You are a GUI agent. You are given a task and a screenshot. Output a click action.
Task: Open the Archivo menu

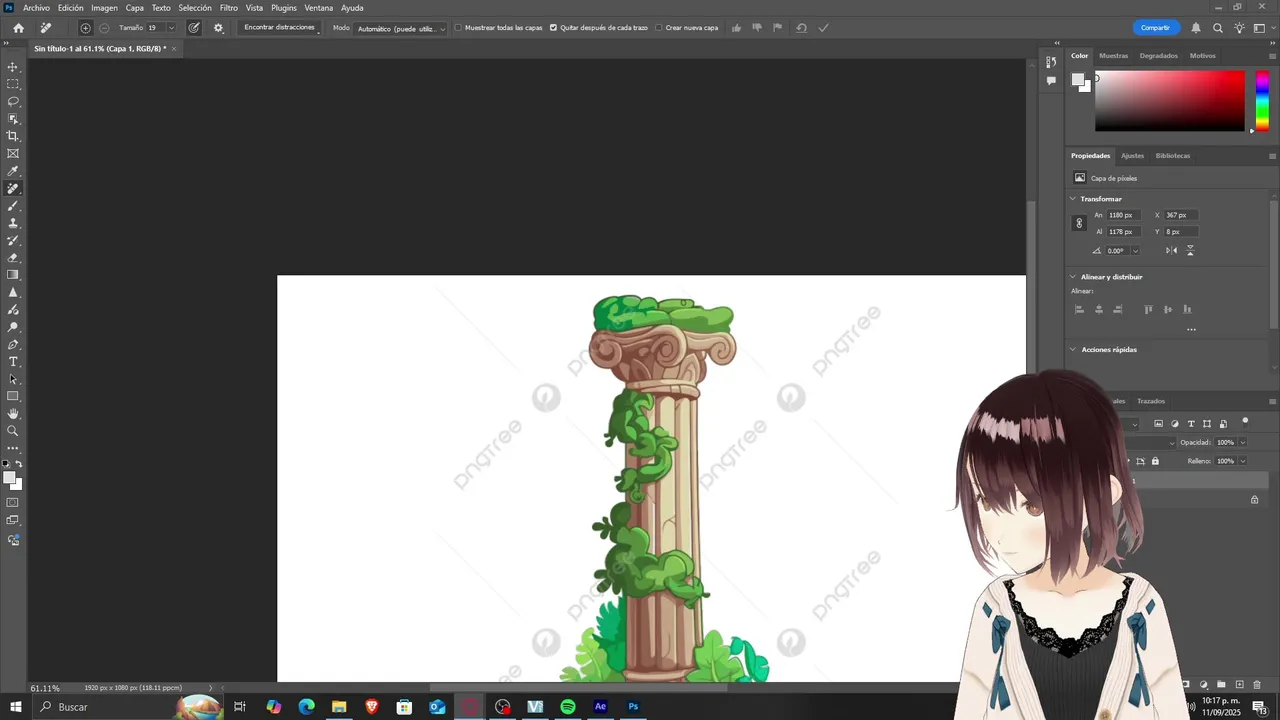36,8
